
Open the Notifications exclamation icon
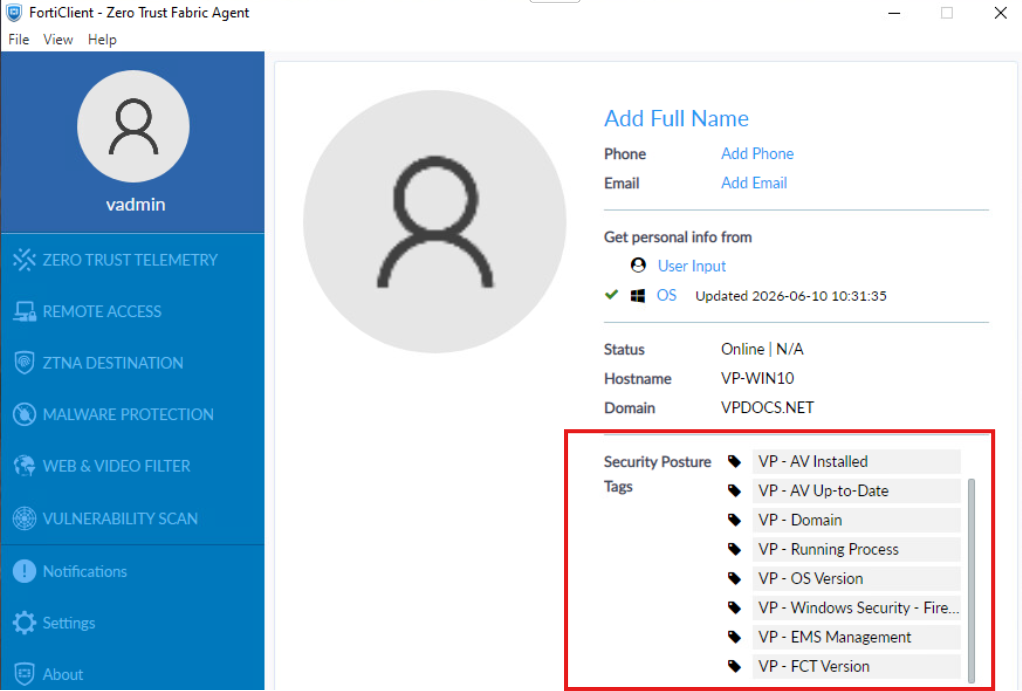tap(24, 571)
